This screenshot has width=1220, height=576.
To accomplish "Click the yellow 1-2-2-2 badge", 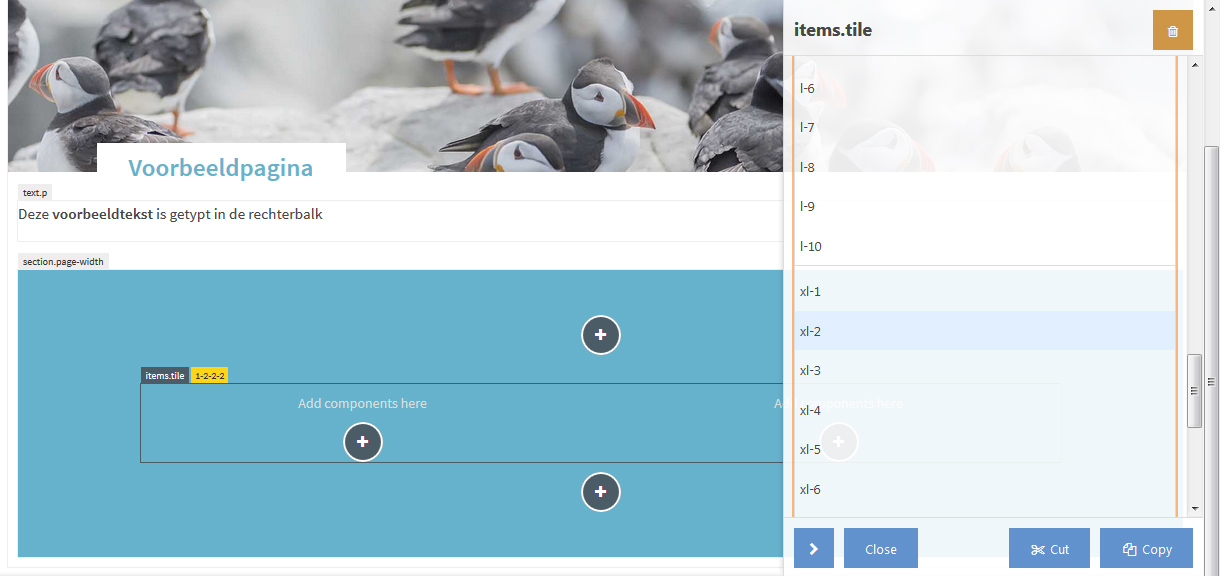I will point(210,376).
